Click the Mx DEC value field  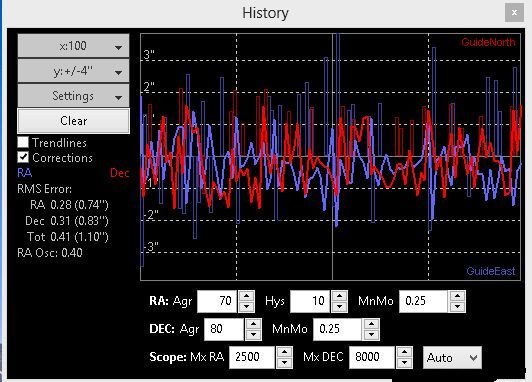372,357
